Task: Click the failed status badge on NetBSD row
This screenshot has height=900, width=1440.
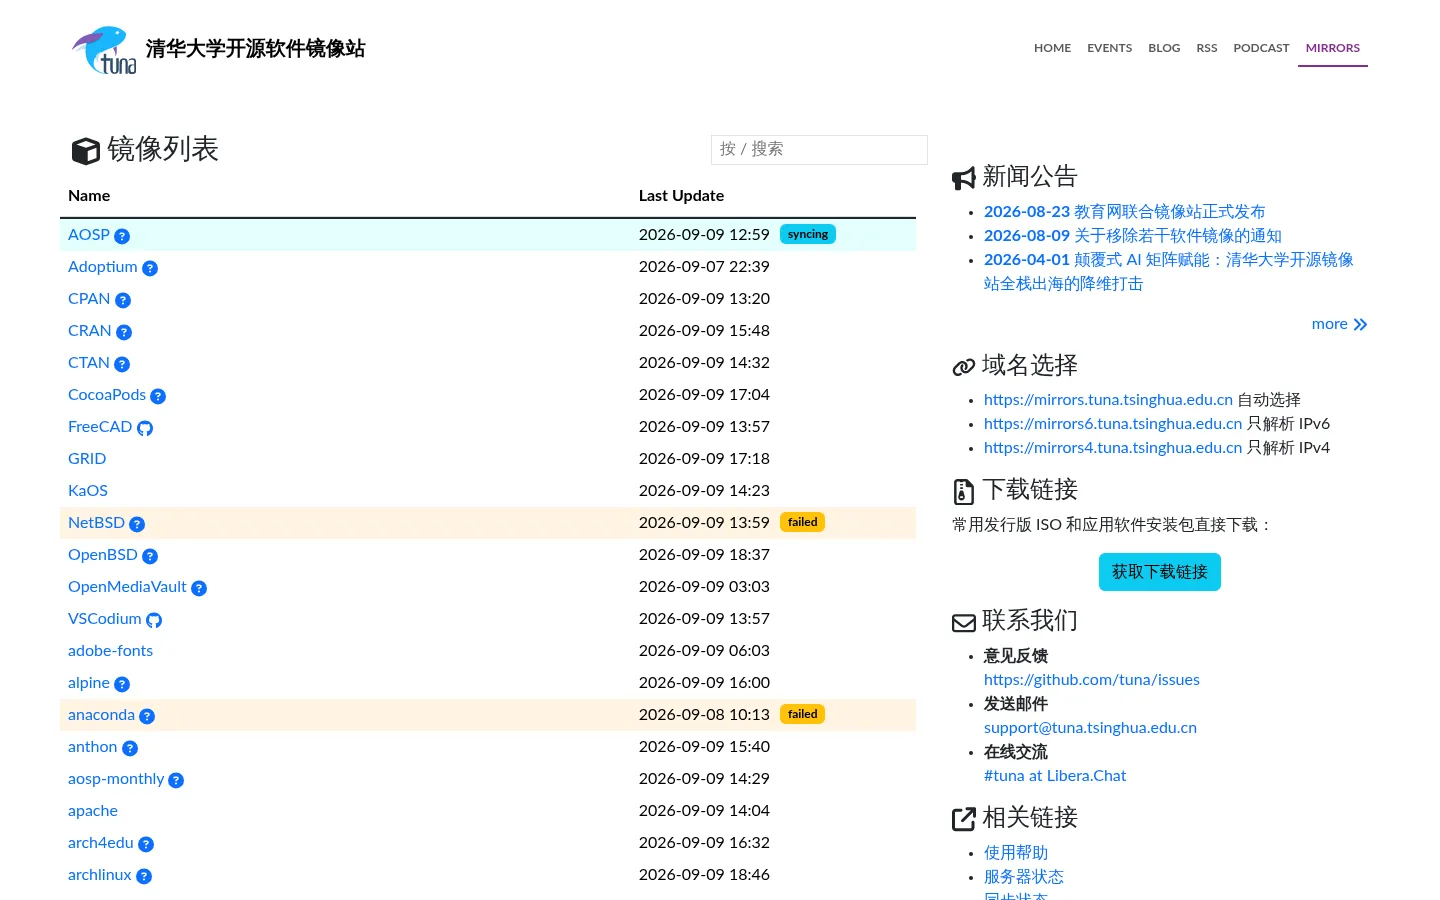Action: tap(802, 522)
